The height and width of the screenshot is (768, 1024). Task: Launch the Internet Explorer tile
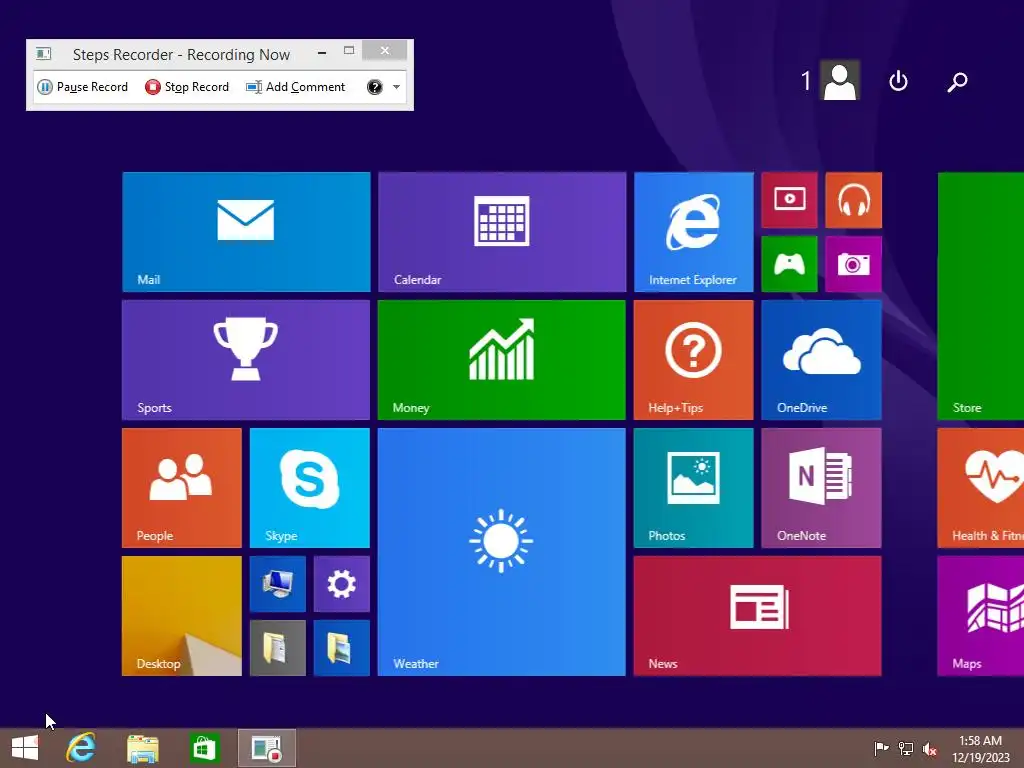coord(694,232)
